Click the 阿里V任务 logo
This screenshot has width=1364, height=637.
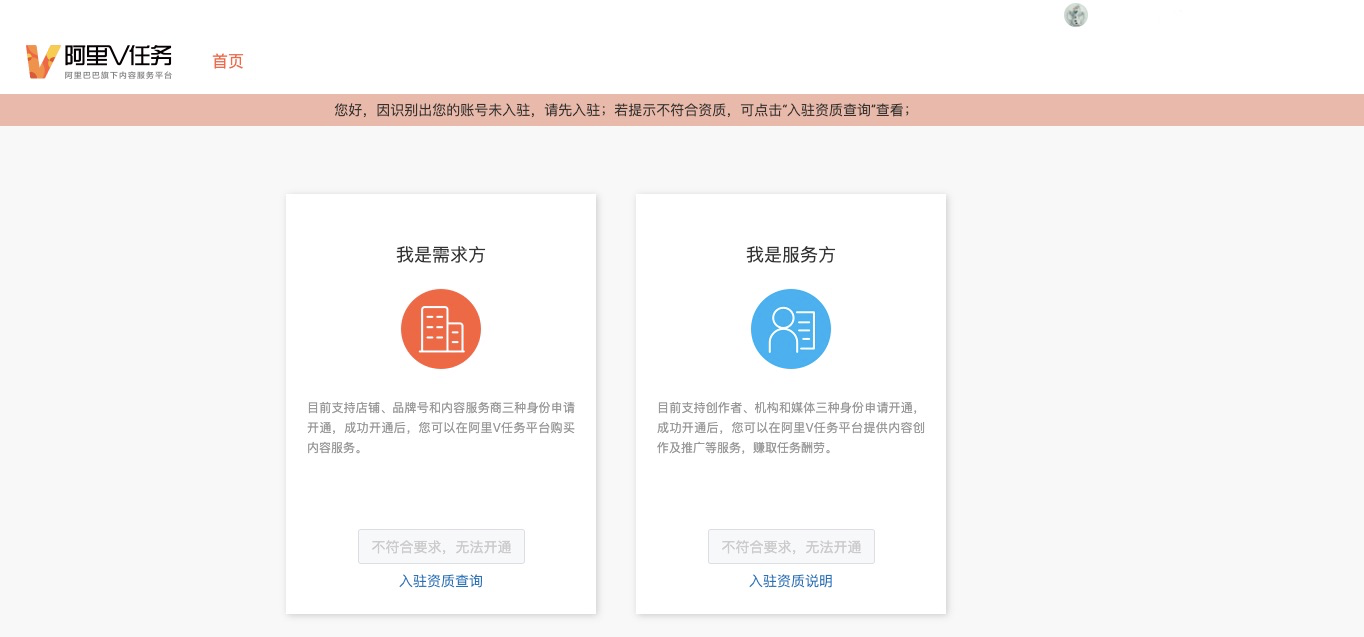pyautogui.click(x=99, y=61)
